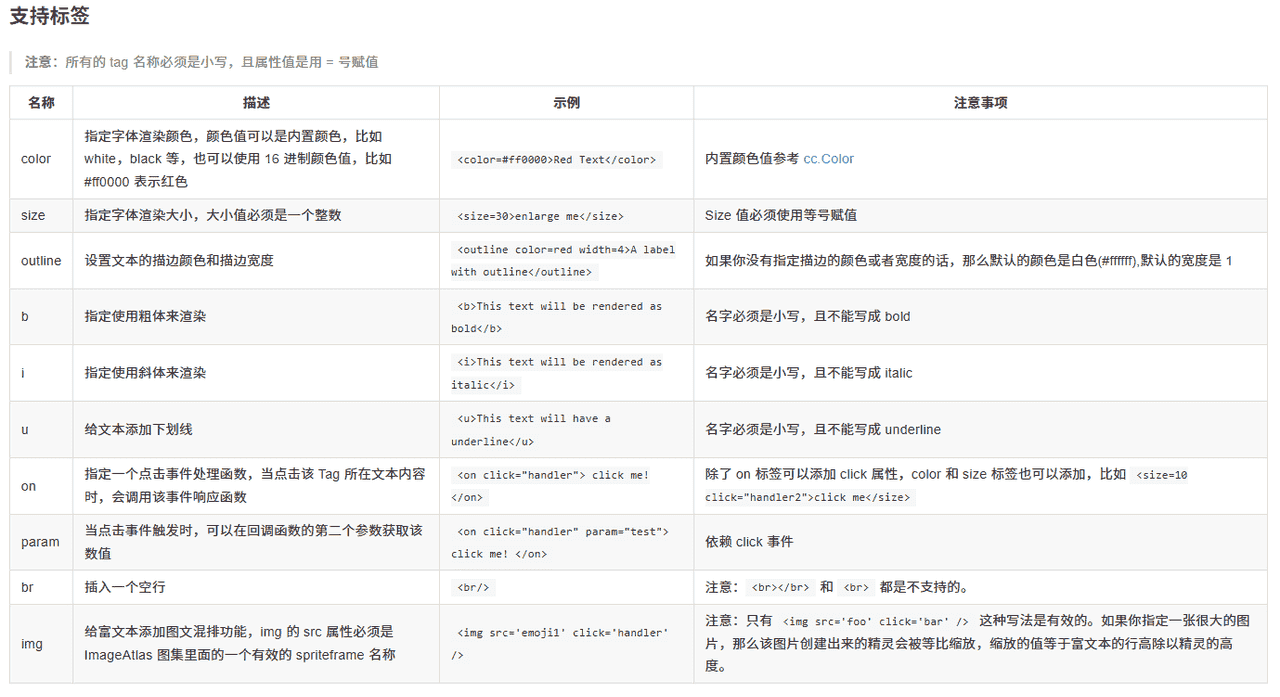Click the note about lowercase tag names
The height and width of the screenshot is (697, 1280).
click(x=200, y=61)
